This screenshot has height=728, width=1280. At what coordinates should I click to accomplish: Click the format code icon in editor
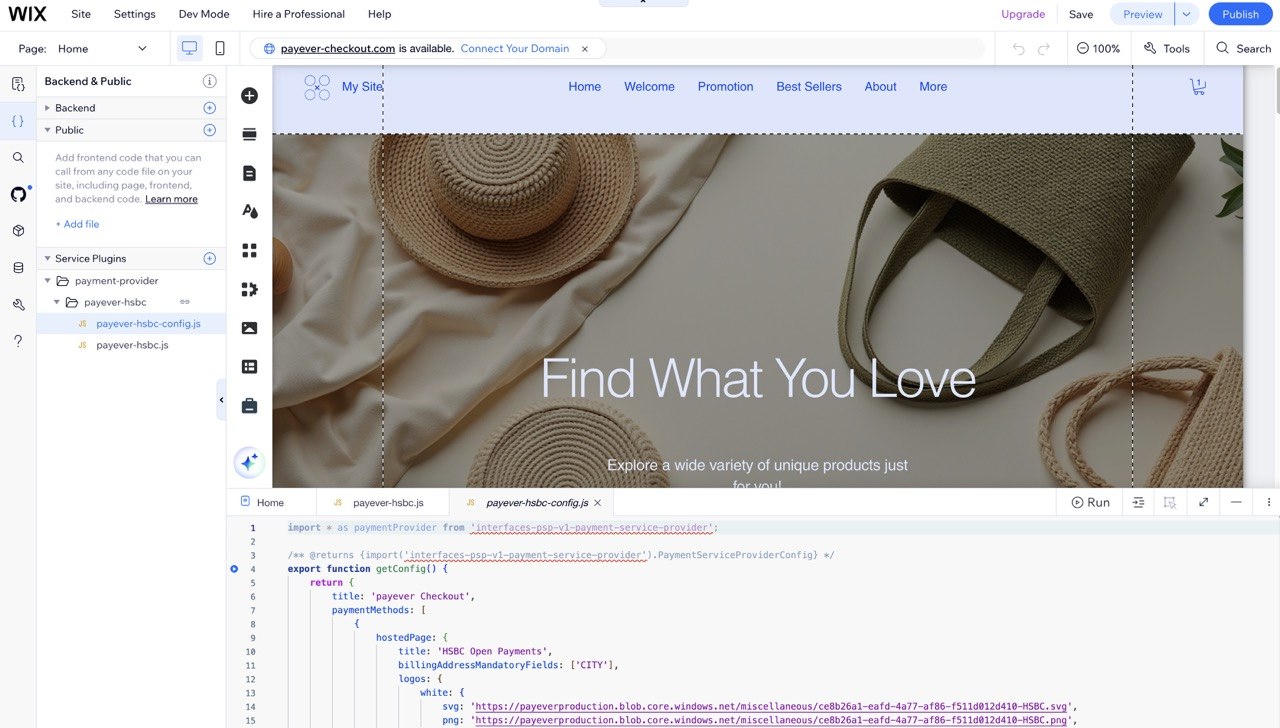[x=1138, y=502]
